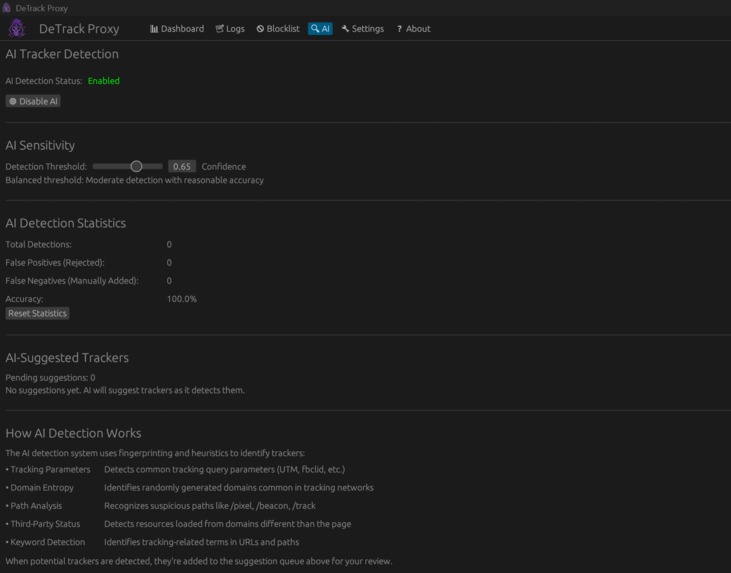731x573 pixels.
Task: Switch to the Logs tab
Action: coord(230,29)
